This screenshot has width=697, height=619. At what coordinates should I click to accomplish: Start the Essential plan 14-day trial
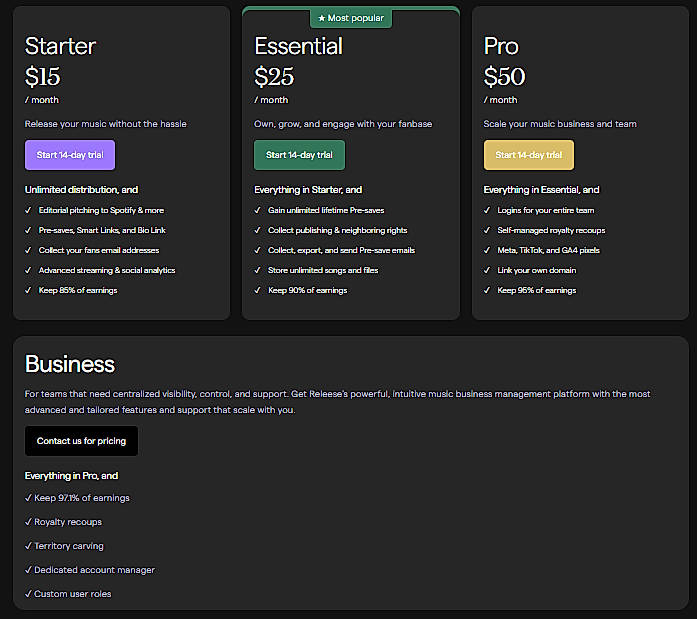pos(299,155)
